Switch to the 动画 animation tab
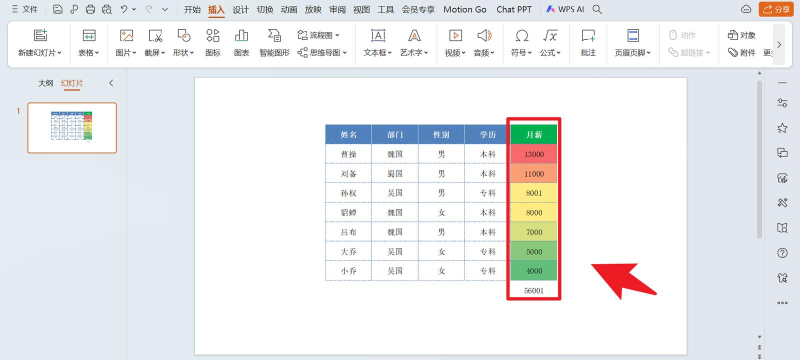 [x=289, y=9]
